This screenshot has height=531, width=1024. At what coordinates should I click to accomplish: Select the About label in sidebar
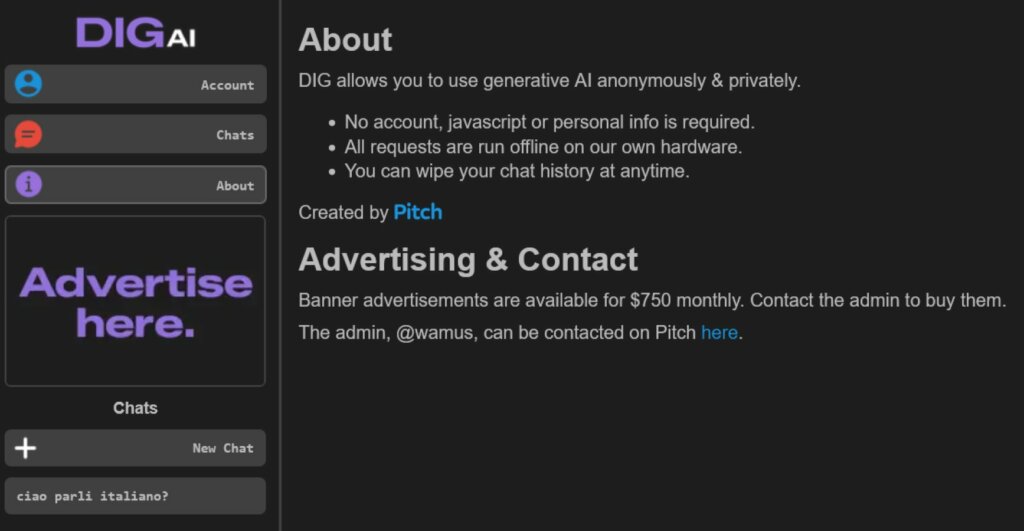coord(235,185)
